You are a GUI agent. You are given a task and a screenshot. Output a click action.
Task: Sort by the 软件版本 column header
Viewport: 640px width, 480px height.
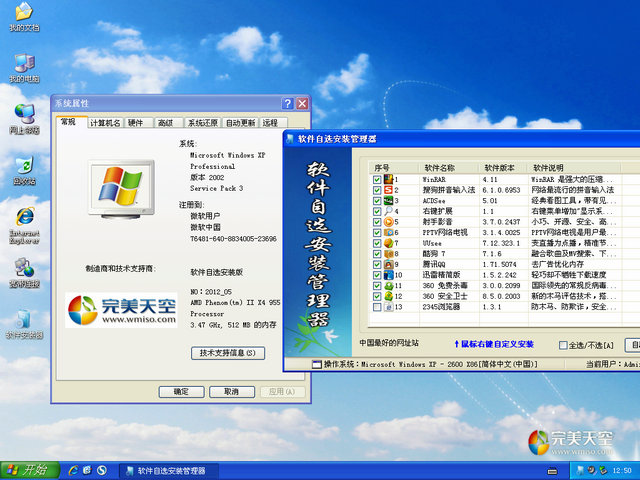(x=503, y=168)
